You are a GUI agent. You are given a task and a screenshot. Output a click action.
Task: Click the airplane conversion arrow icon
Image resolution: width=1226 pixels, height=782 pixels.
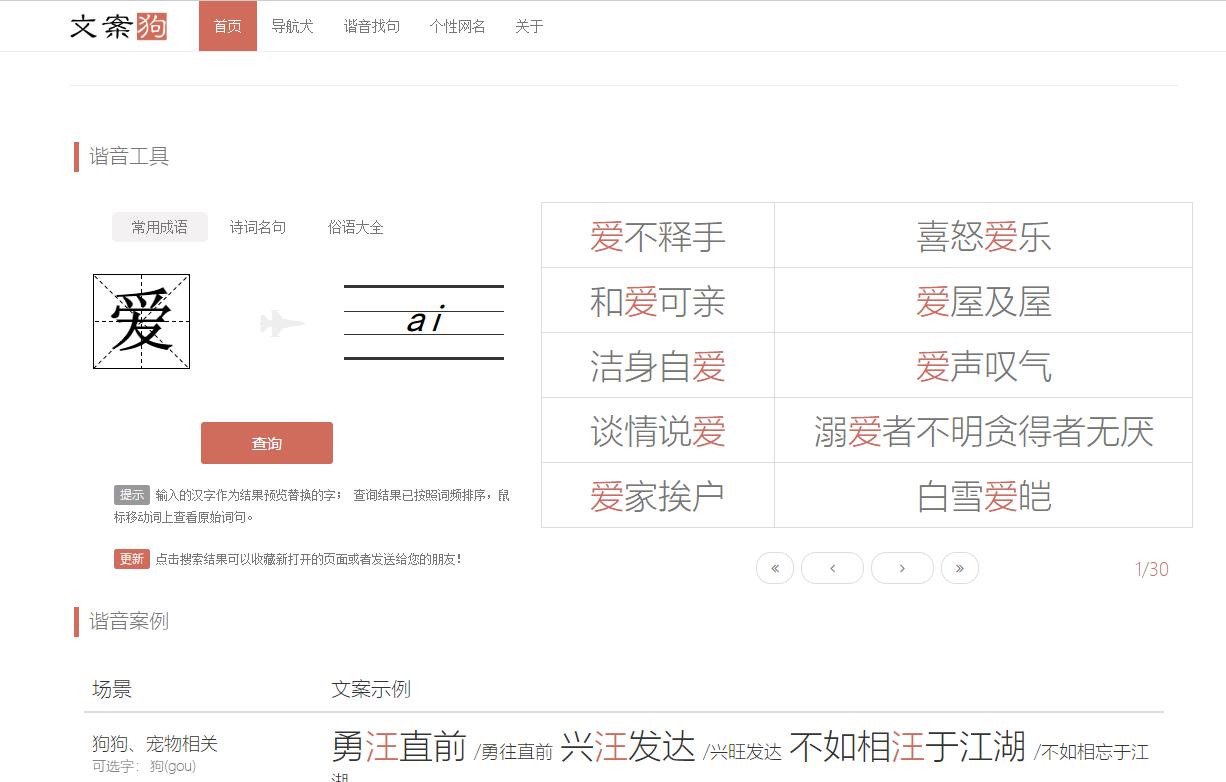point(281,322)
